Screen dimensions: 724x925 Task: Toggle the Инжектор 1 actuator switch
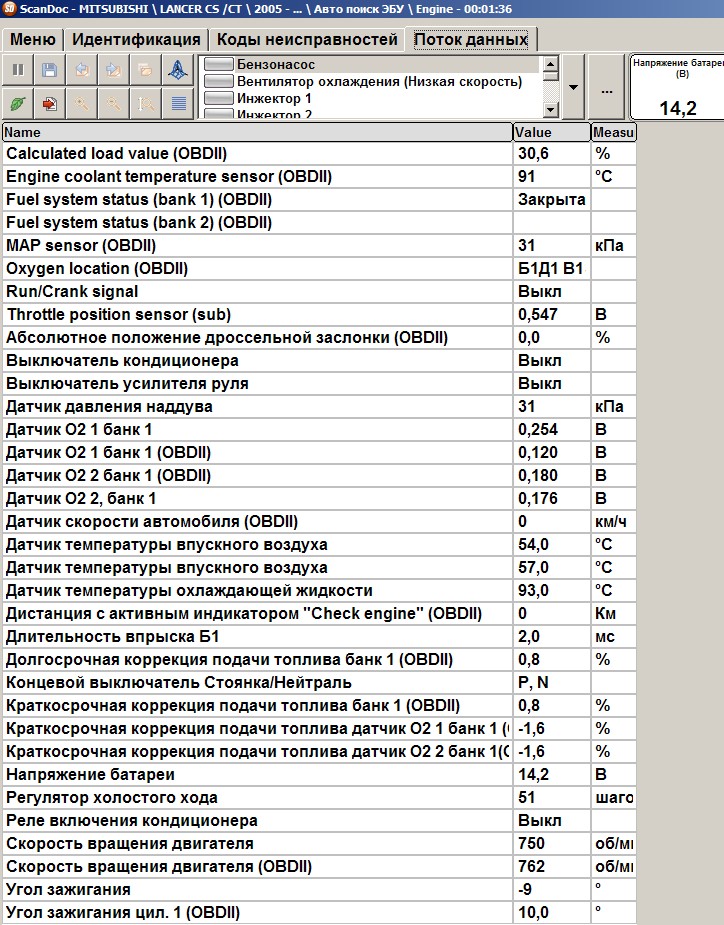coord(218,99)
